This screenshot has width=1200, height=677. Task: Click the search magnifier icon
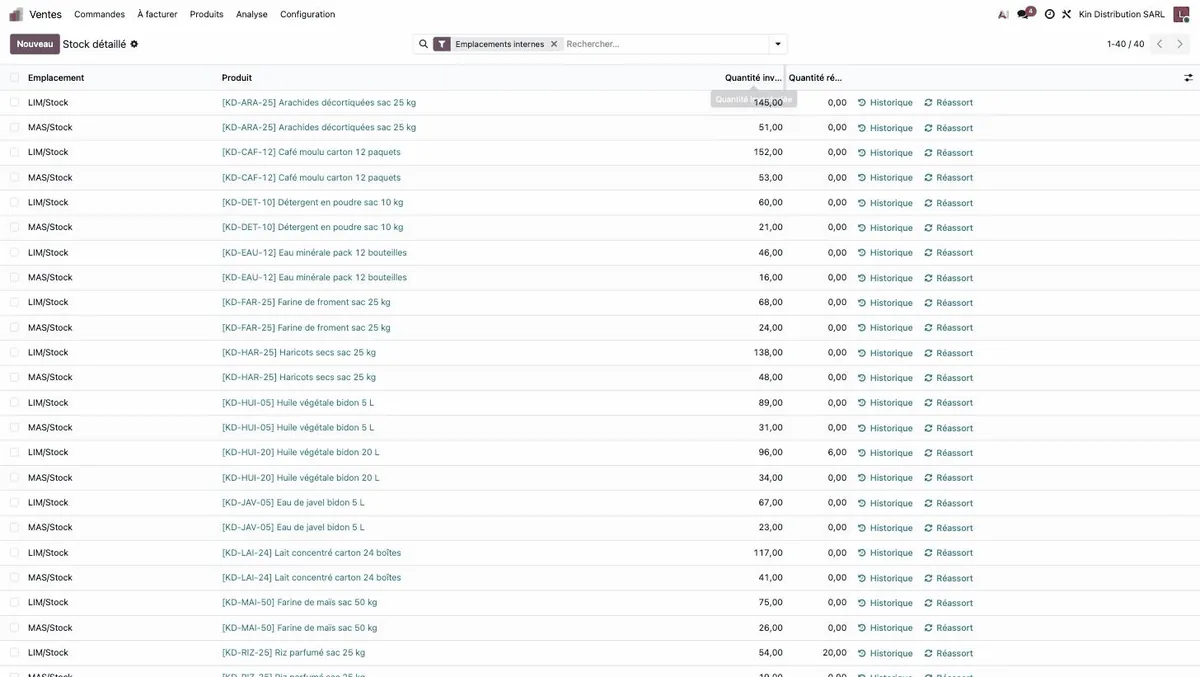click(423, 44)
